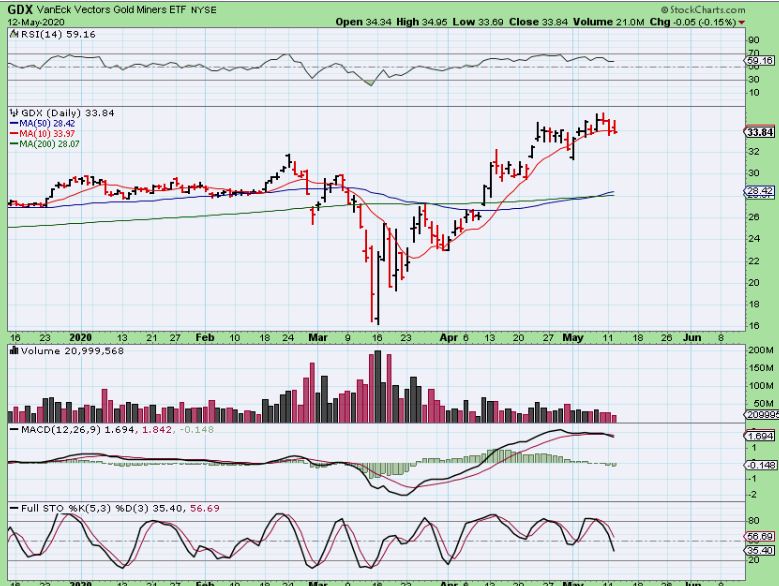779x586 pixels.
Task: Click the Apr label on price chart date axis
Action: coord(449,337)
